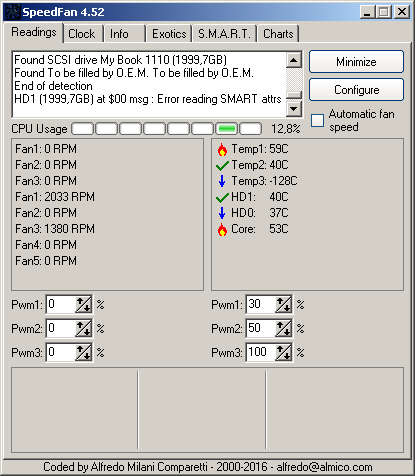This screenshot has width=415, height=476.
Task: Click the log scrollbar down arrow
Action: click(x=294, y=109)
